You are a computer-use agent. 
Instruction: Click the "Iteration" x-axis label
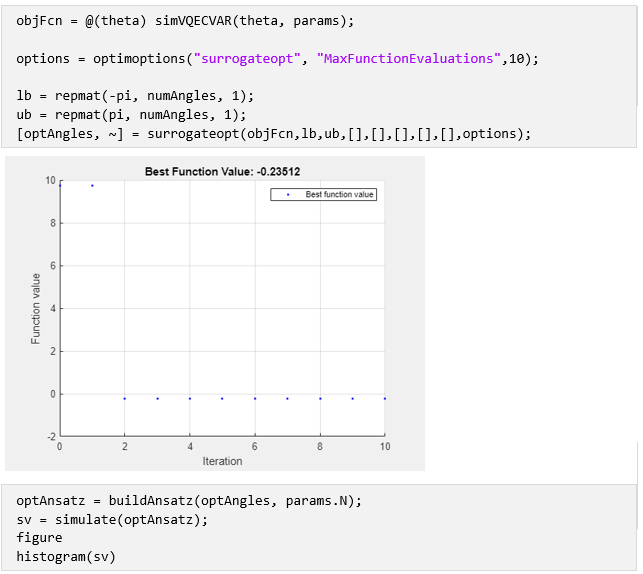coord(222,461)
